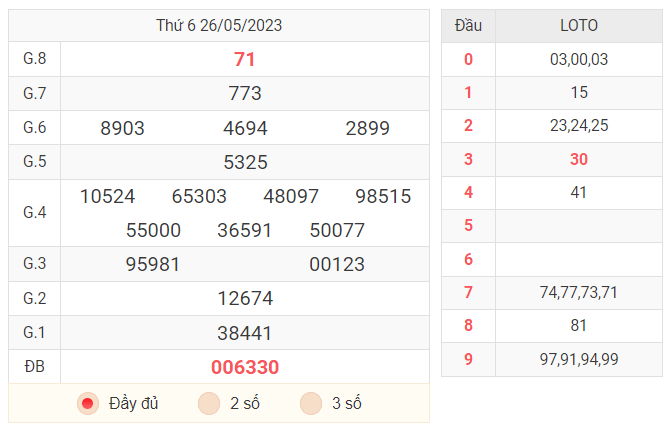Click the ĐB row label
The width and height of the screenshot is (669, 430).
[35, 366]
